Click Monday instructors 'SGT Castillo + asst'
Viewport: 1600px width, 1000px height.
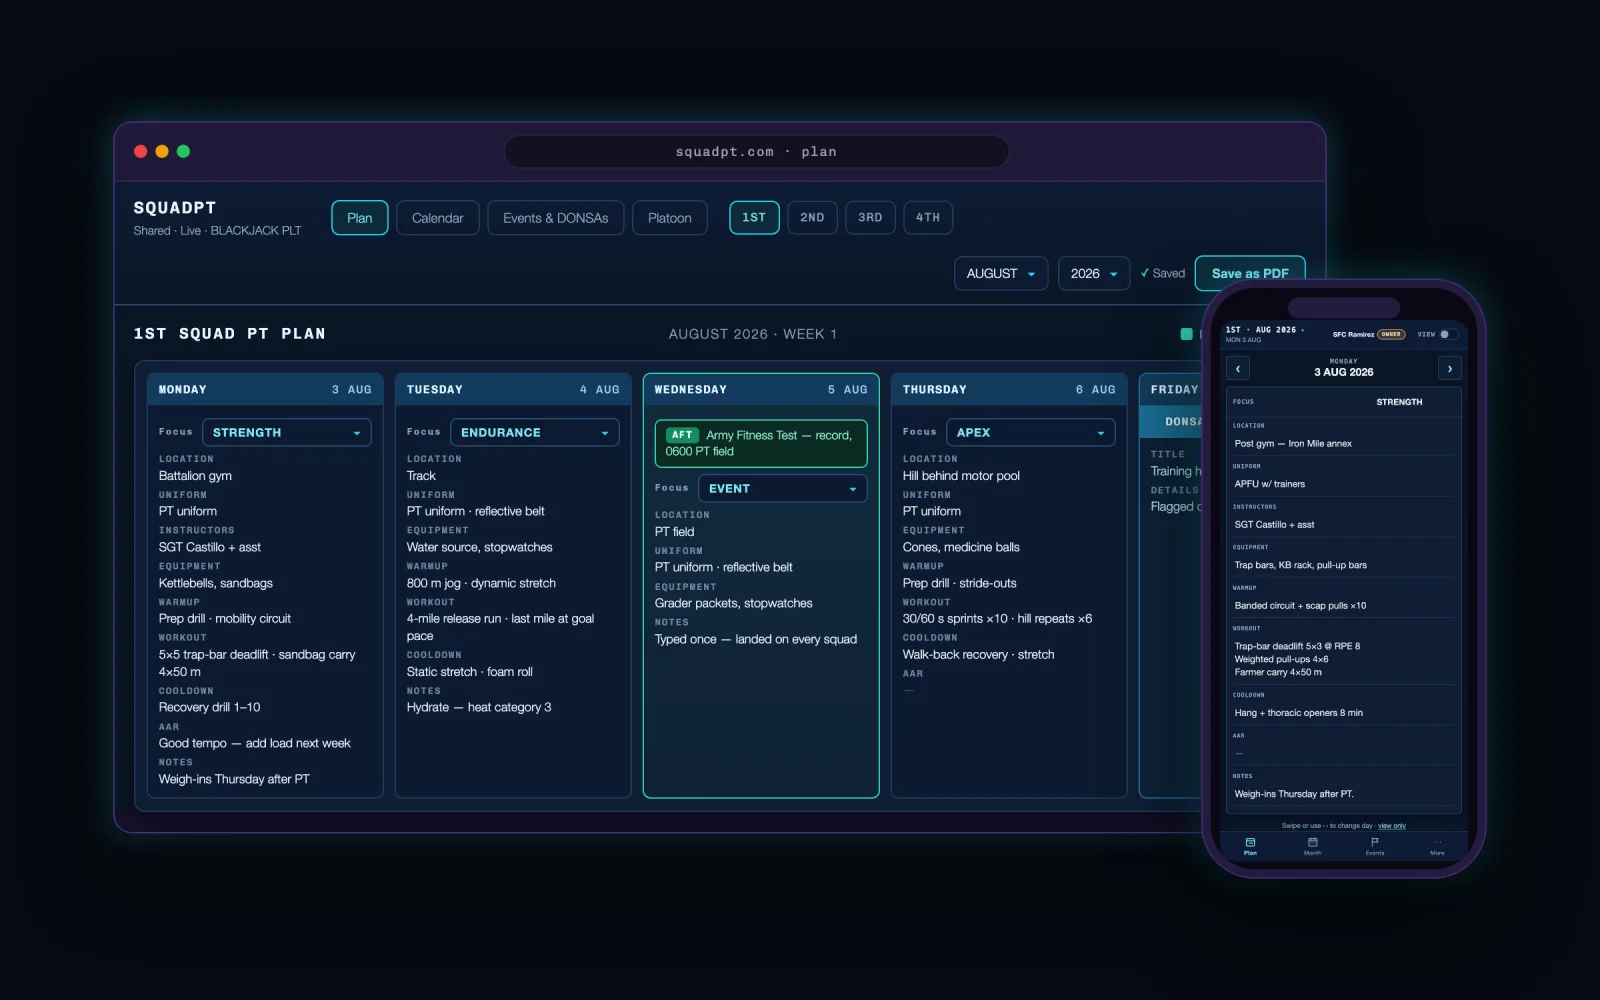coord(210,547)
